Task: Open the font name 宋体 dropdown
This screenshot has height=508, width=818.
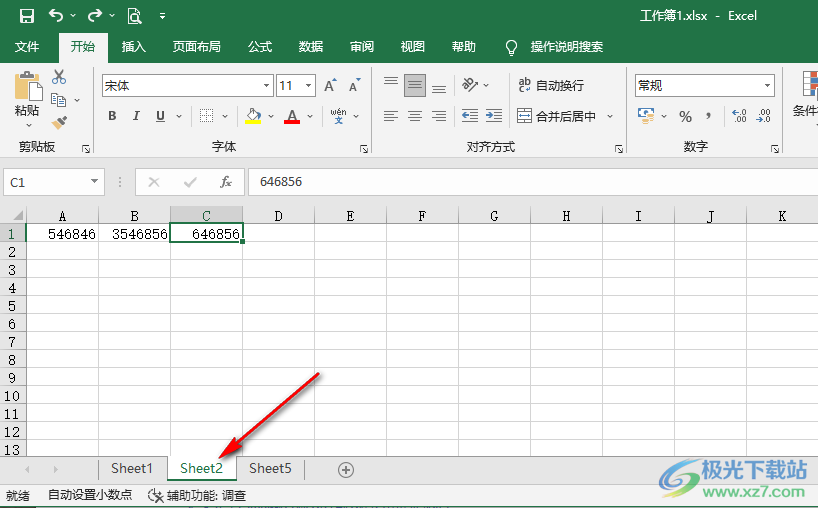Action: click(x=267, y=86)
